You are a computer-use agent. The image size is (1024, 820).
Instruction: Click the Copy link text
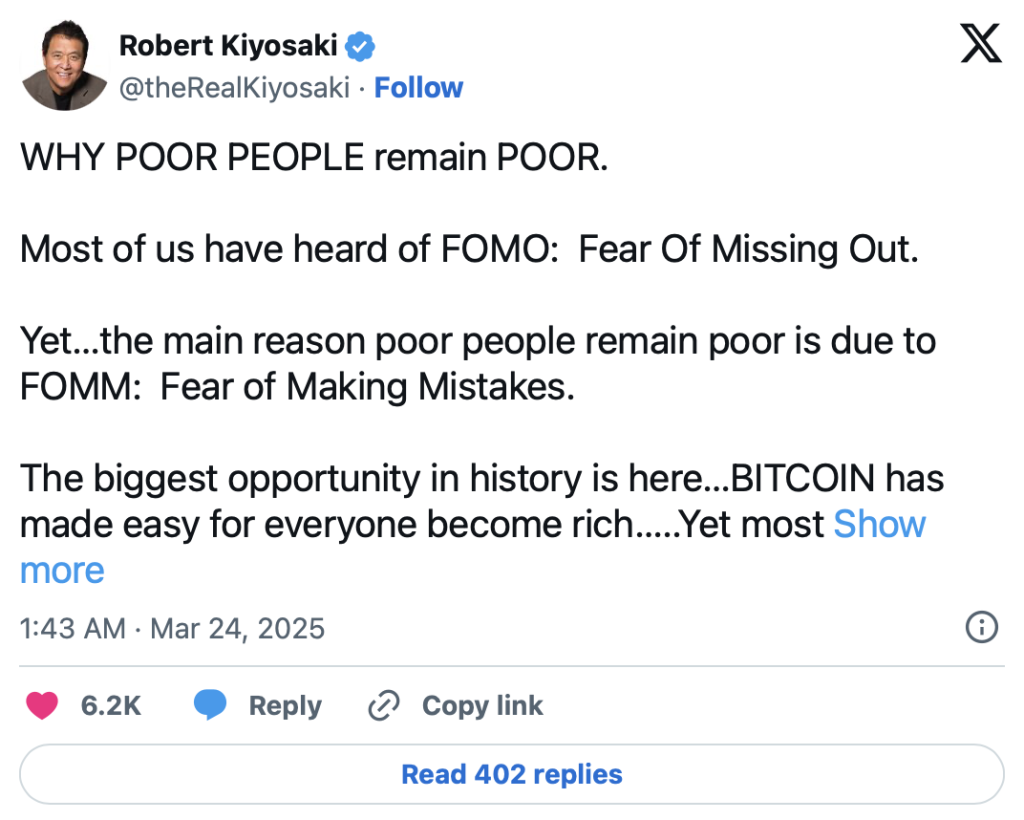pos(482,705)
